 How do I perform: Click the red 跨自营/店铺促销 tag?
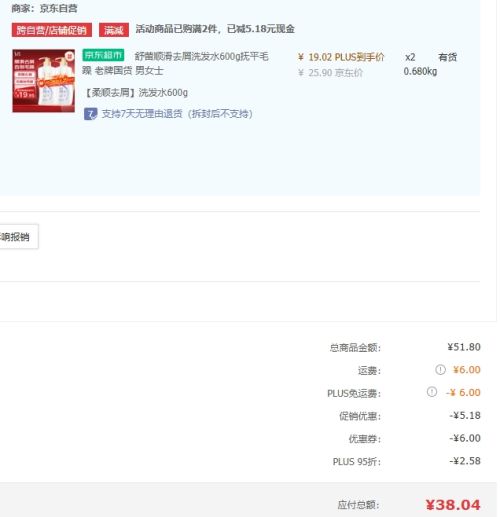pyautogui.click(x=52, y=30)
